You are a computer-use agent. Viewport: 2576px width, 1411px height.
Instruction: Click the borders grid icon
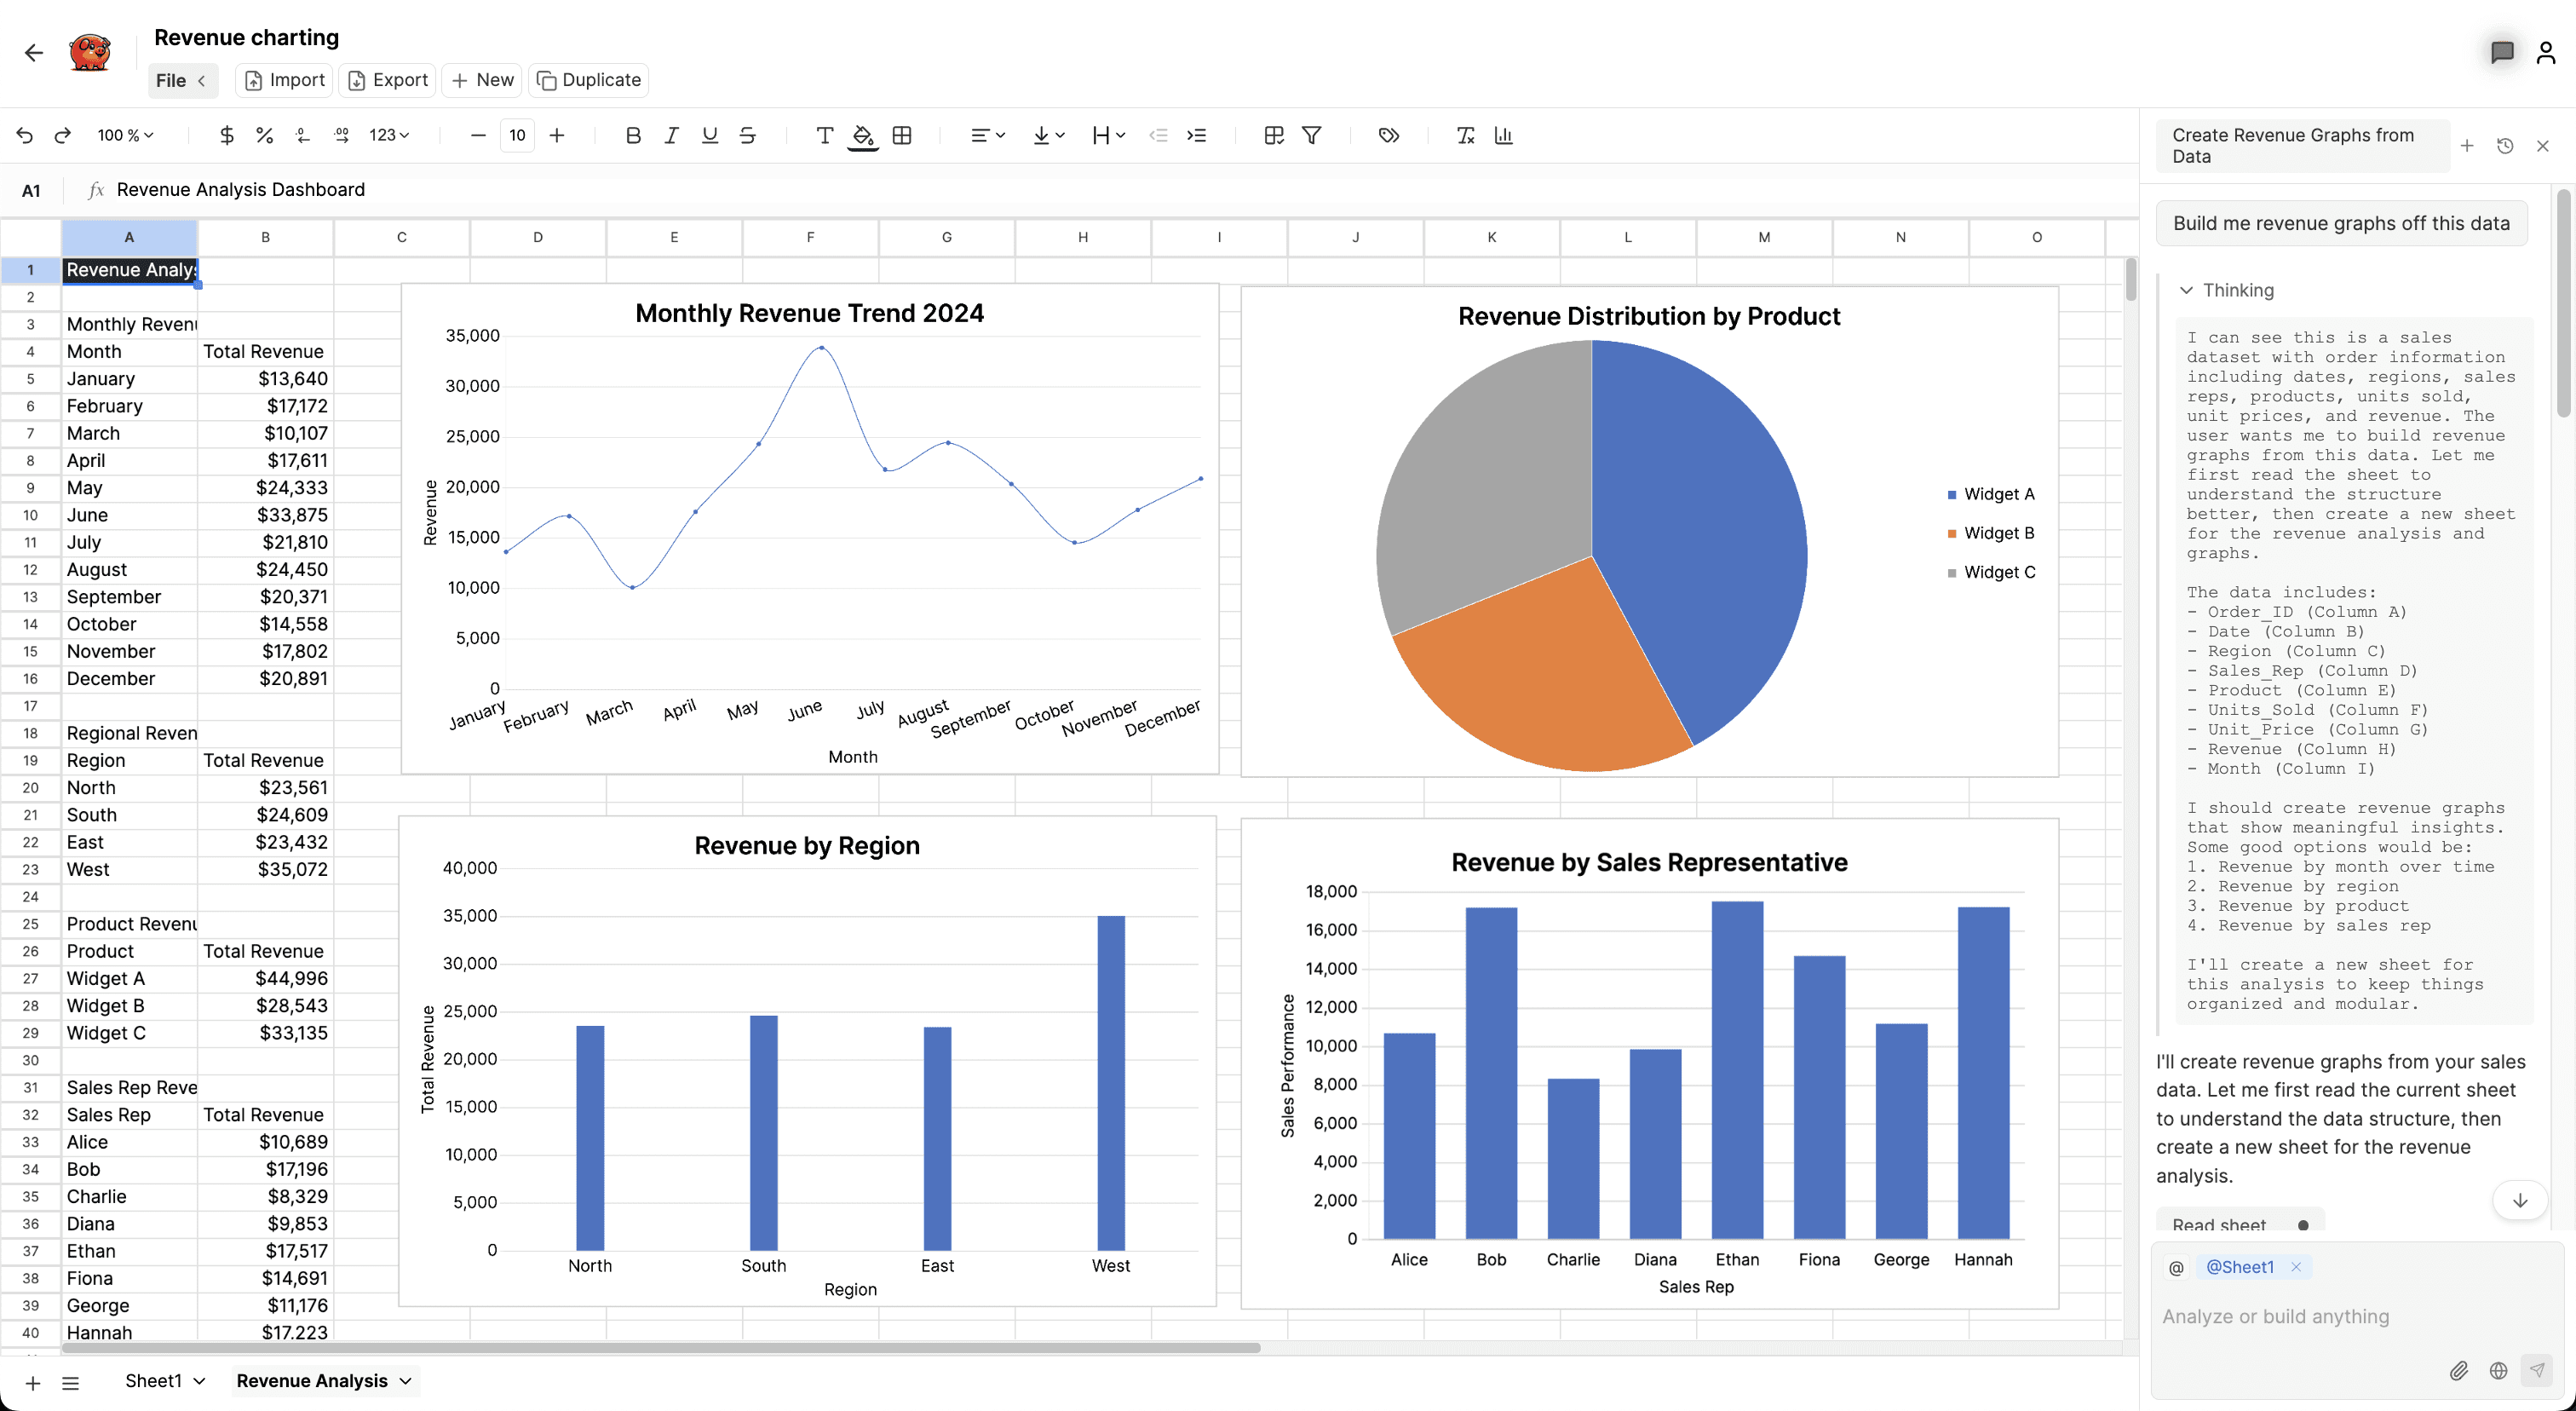(x=902, y=135)
